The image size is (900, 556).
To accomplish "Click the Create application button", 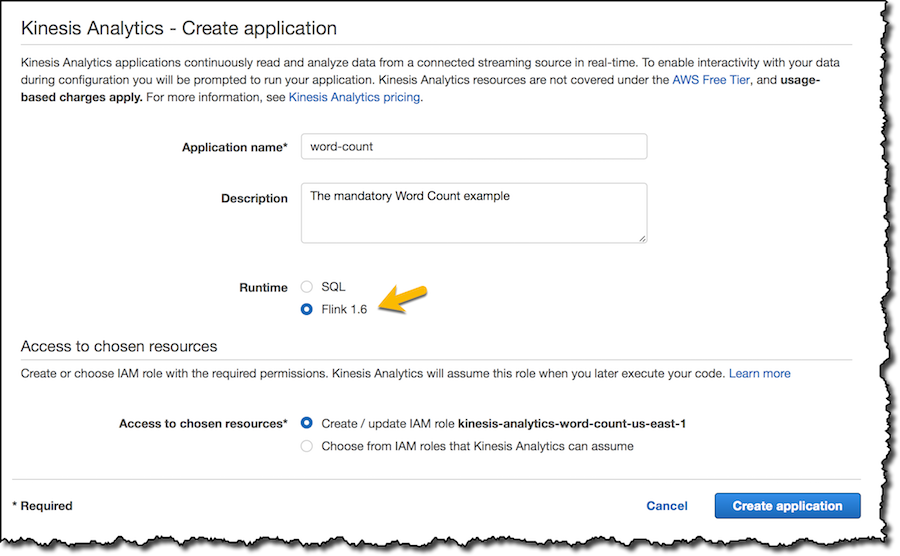I will point(787,506).
